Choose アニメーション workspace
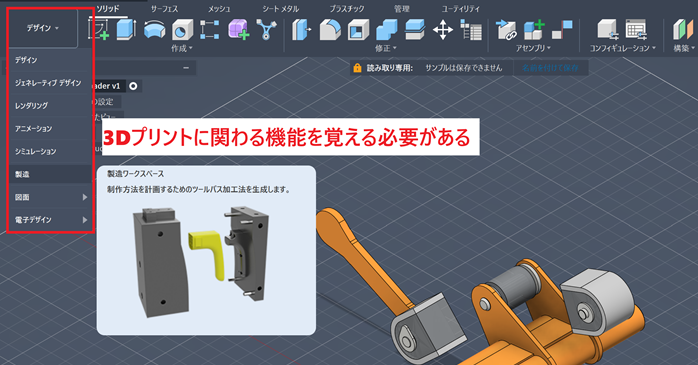The width and height of the screenshot is (698, 365). pos(50,129)
